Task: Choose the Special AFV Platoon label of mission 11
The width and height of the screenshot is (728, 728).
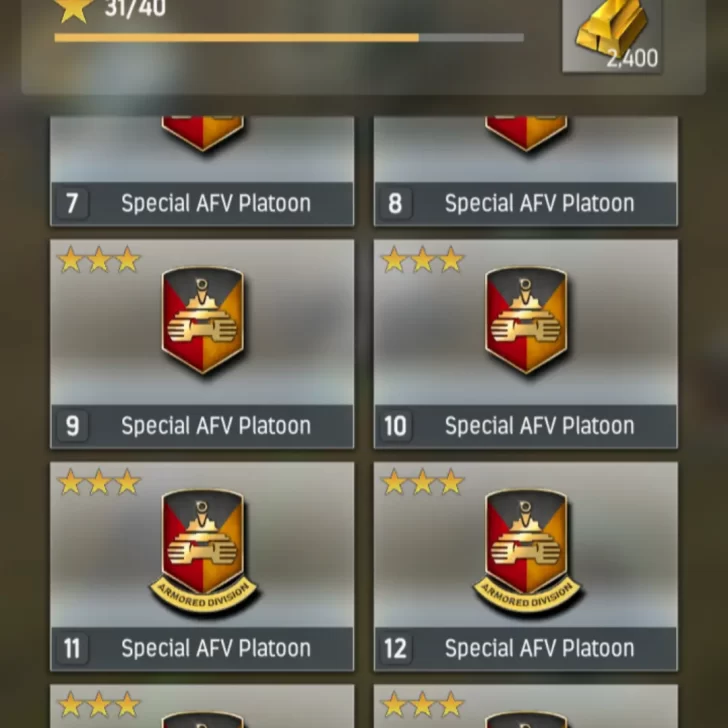Action: point(216,648)
